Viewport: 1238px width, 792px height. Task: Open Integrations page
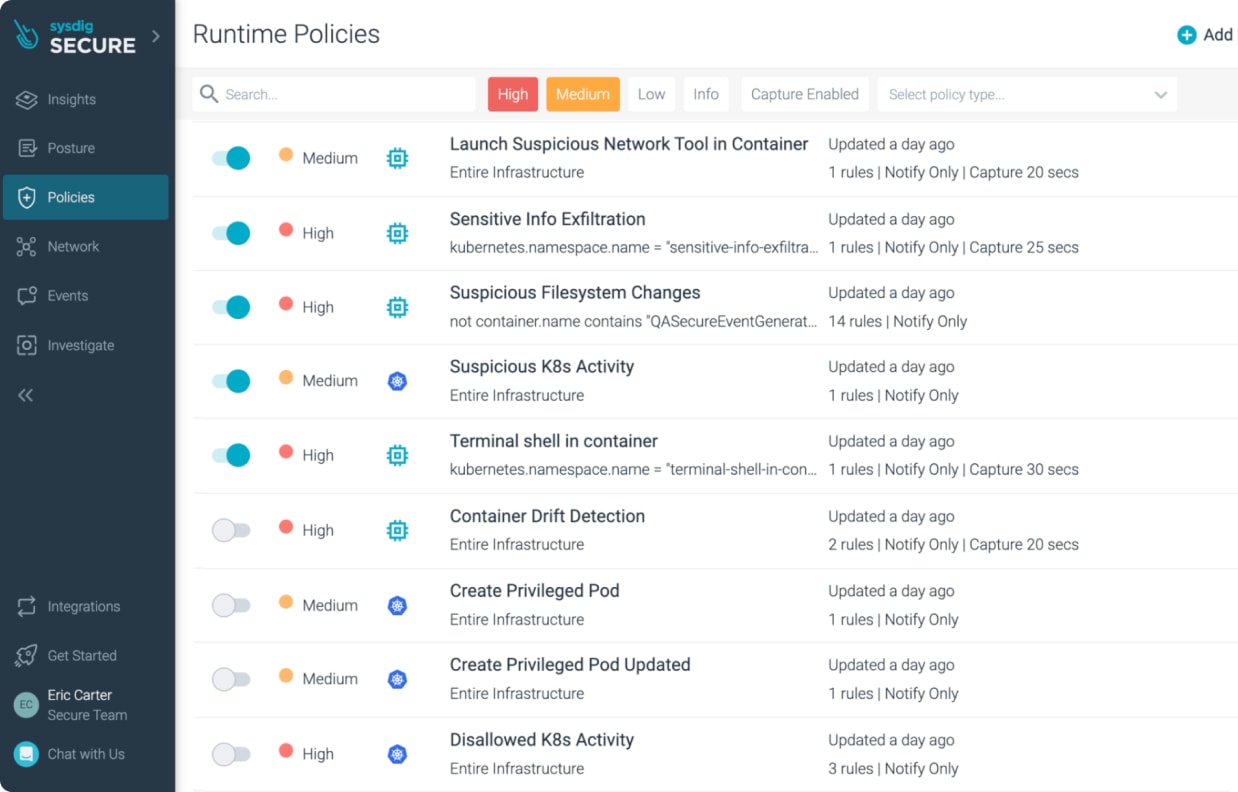coord(85,606)
